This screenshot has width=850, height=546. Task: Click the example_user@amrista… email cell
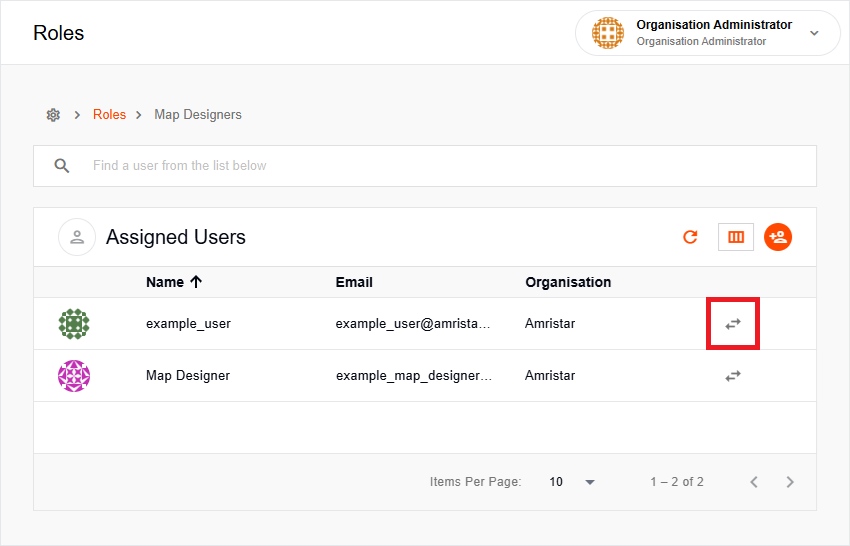point(413,324)
